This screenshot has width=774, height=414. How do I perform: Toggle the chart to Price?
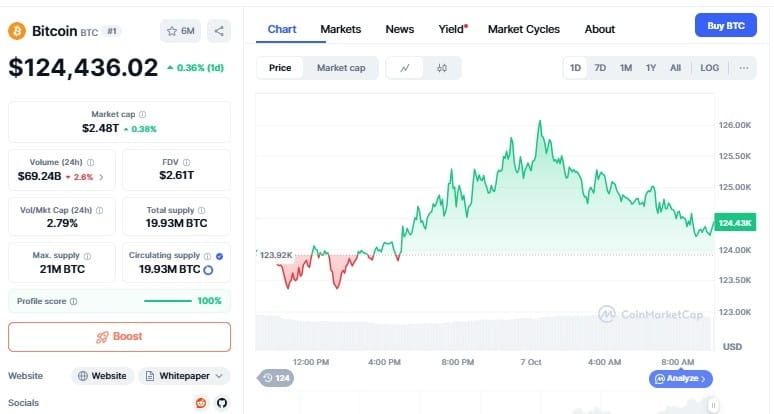[280, 68]
